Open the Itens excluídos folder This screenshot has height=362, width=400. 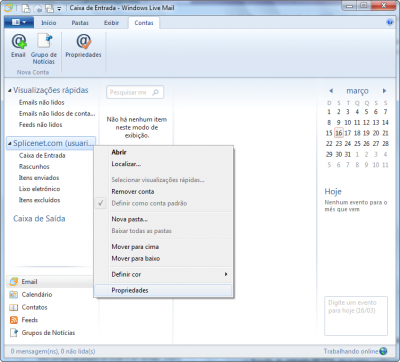point(39,200)
